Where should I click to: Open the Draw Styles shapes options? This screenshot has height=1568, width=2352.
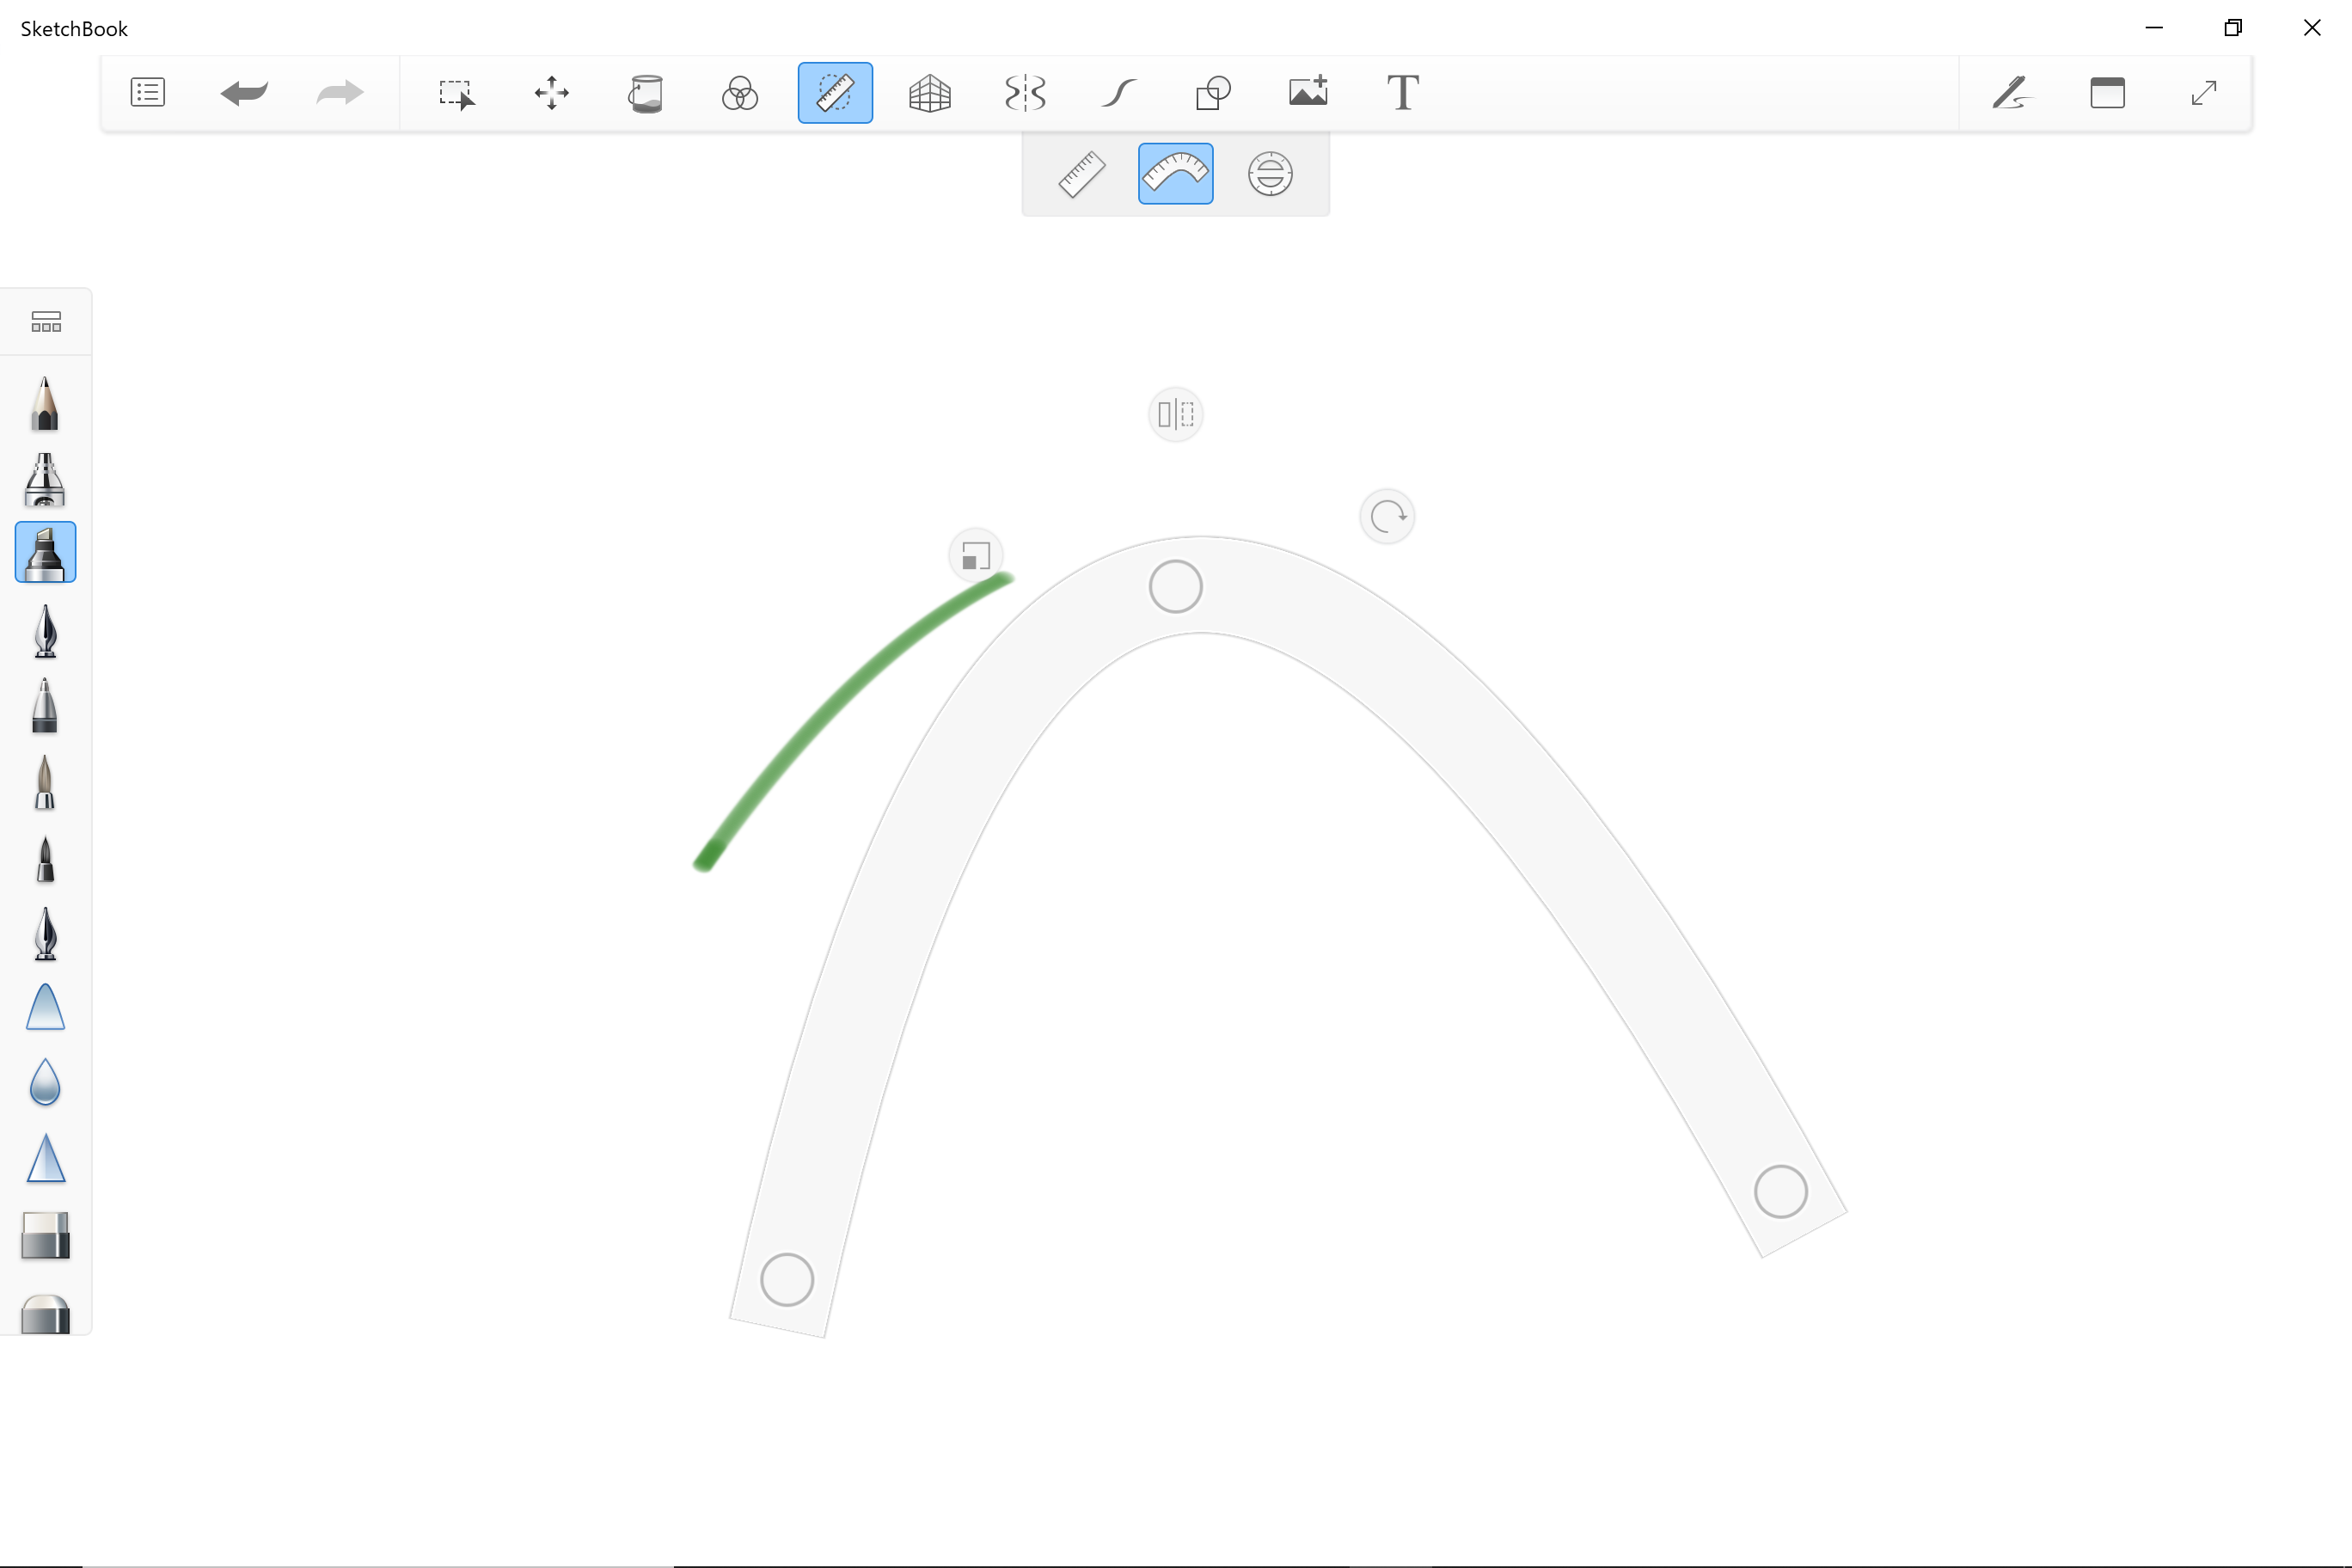(1213, 93)
